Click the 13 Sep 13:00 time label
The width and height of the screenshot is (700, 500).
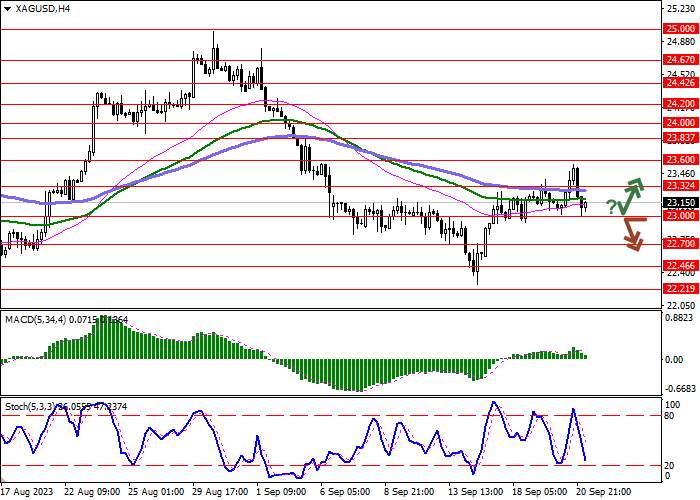pos(477,492)
